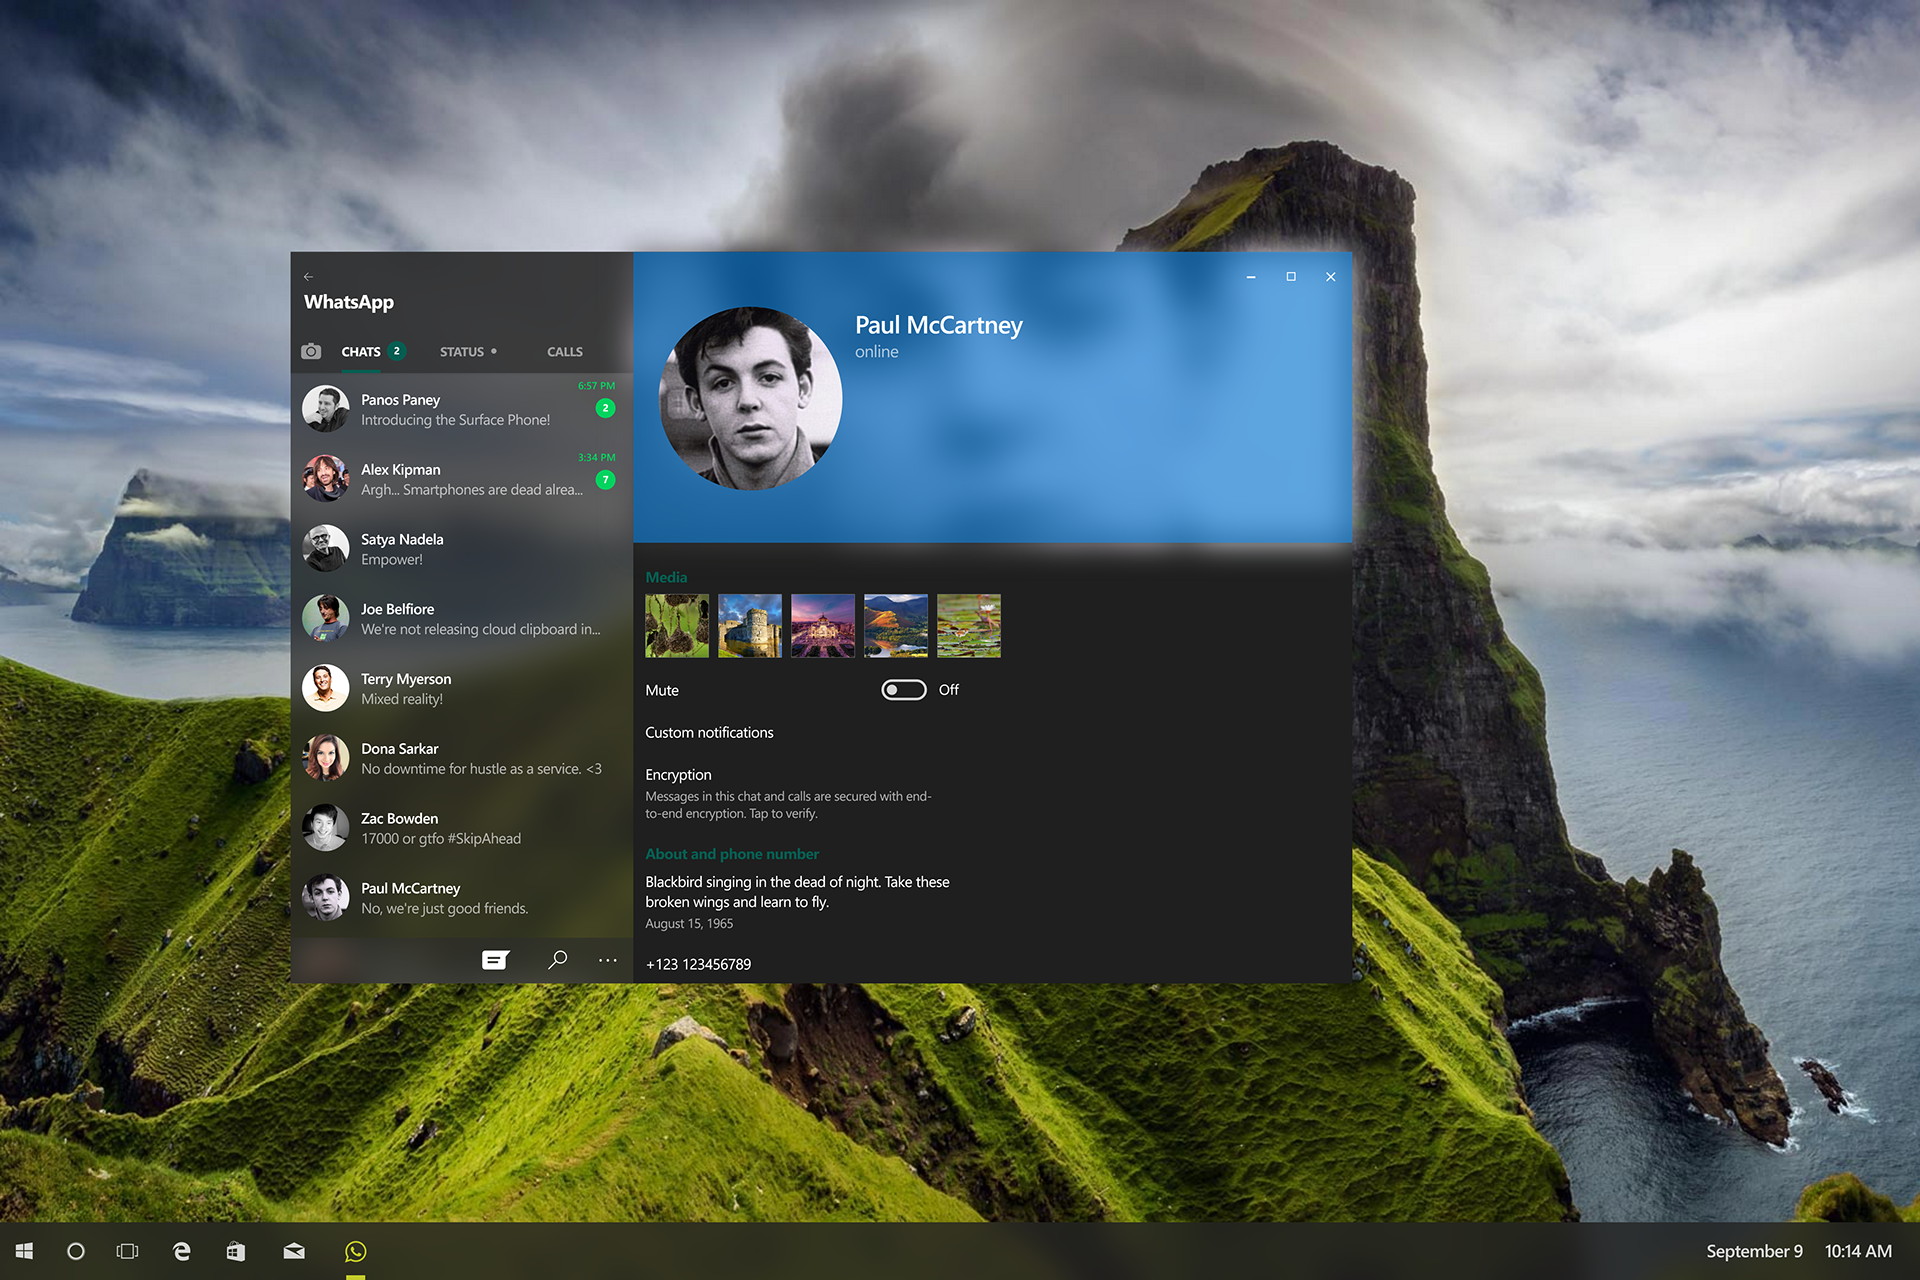The width and height of the screenshot is (1920, 1280).
Task: Open chat message 'No, we're just good friends.'
Action: tap(444, 909)
